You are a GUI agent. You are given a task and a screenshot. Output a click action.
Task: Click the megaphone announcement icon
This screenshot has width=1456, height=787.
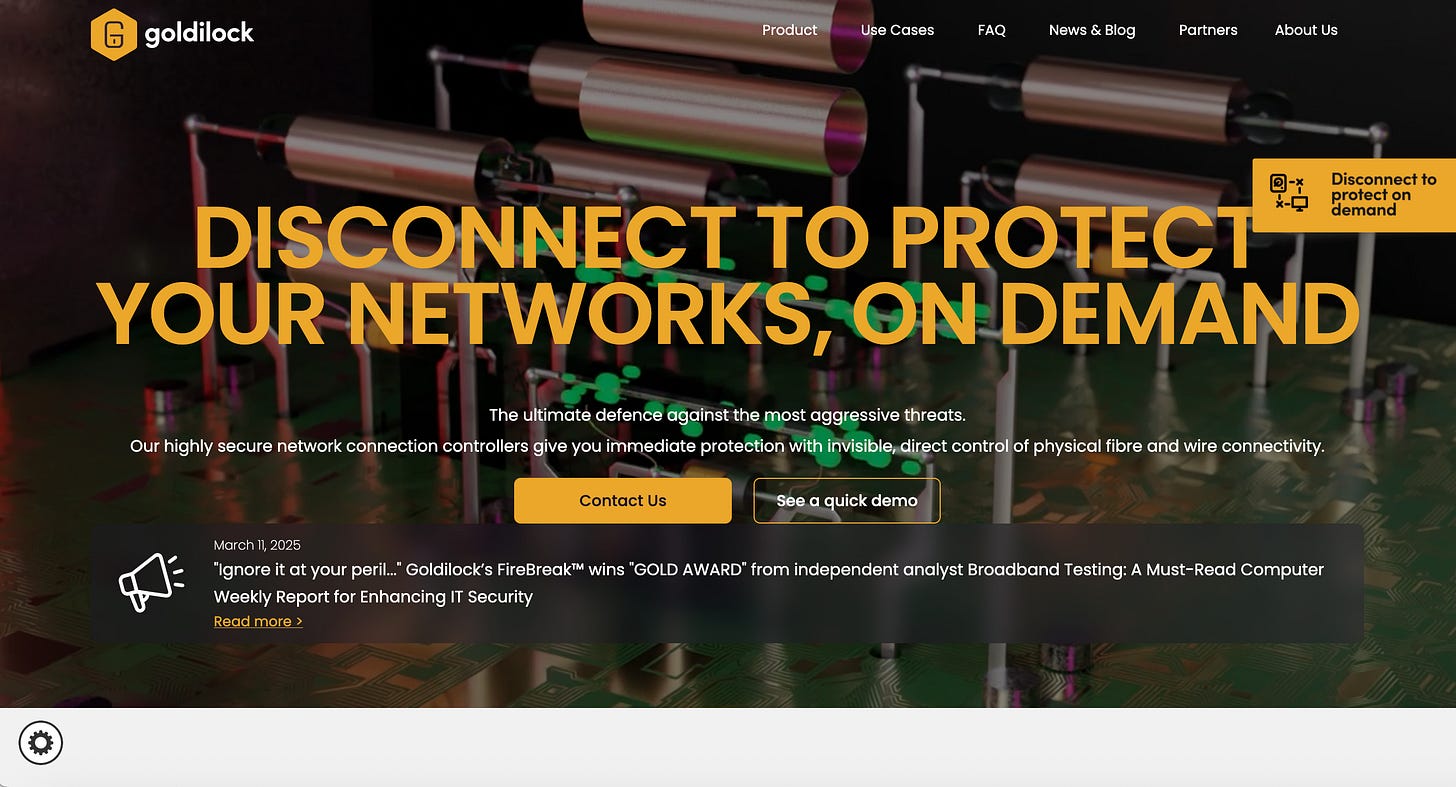[151, 583]
